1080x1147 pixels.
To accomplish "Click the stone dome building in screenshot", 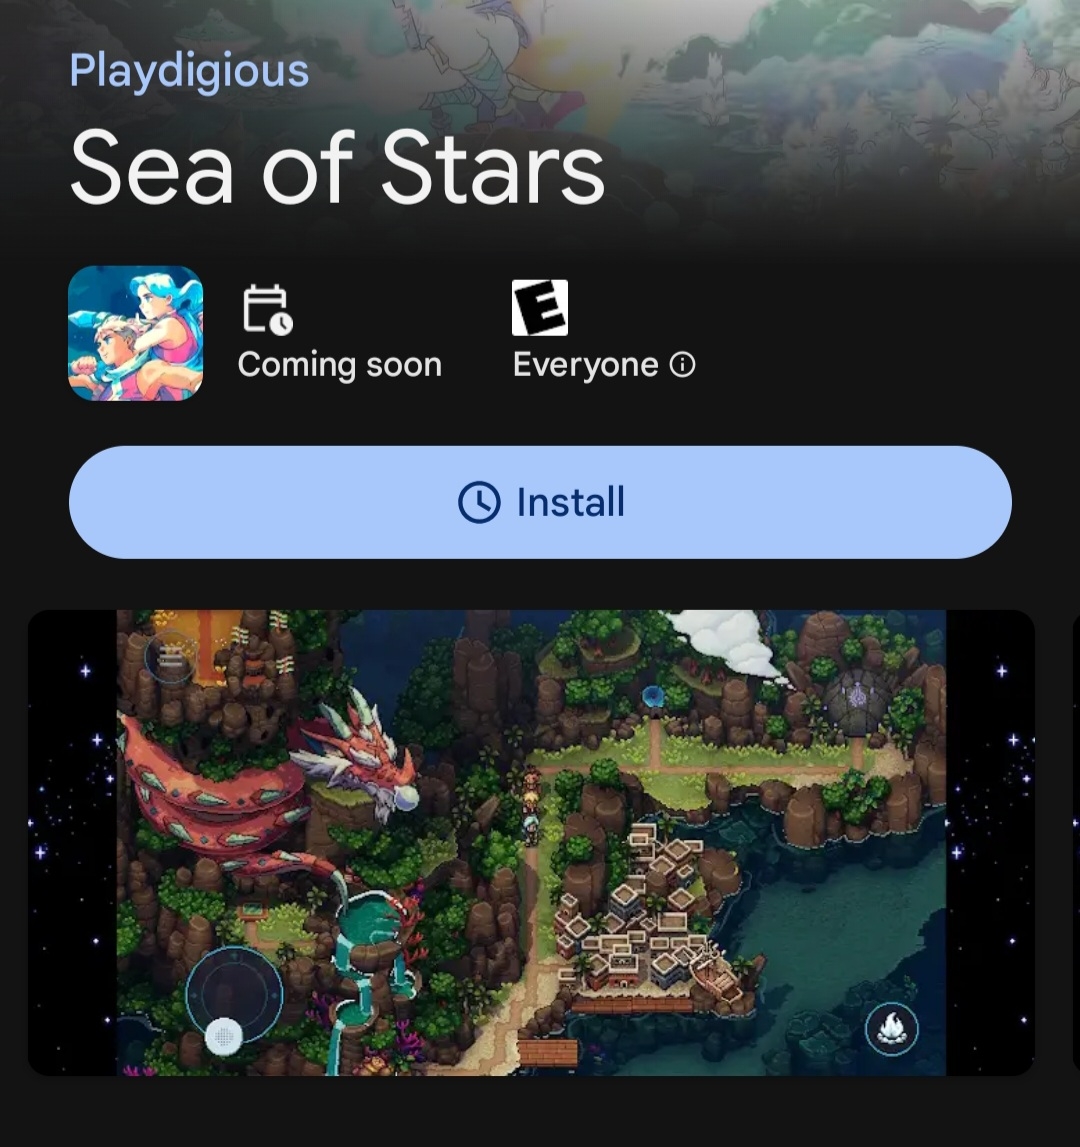I will pos(856,701).
